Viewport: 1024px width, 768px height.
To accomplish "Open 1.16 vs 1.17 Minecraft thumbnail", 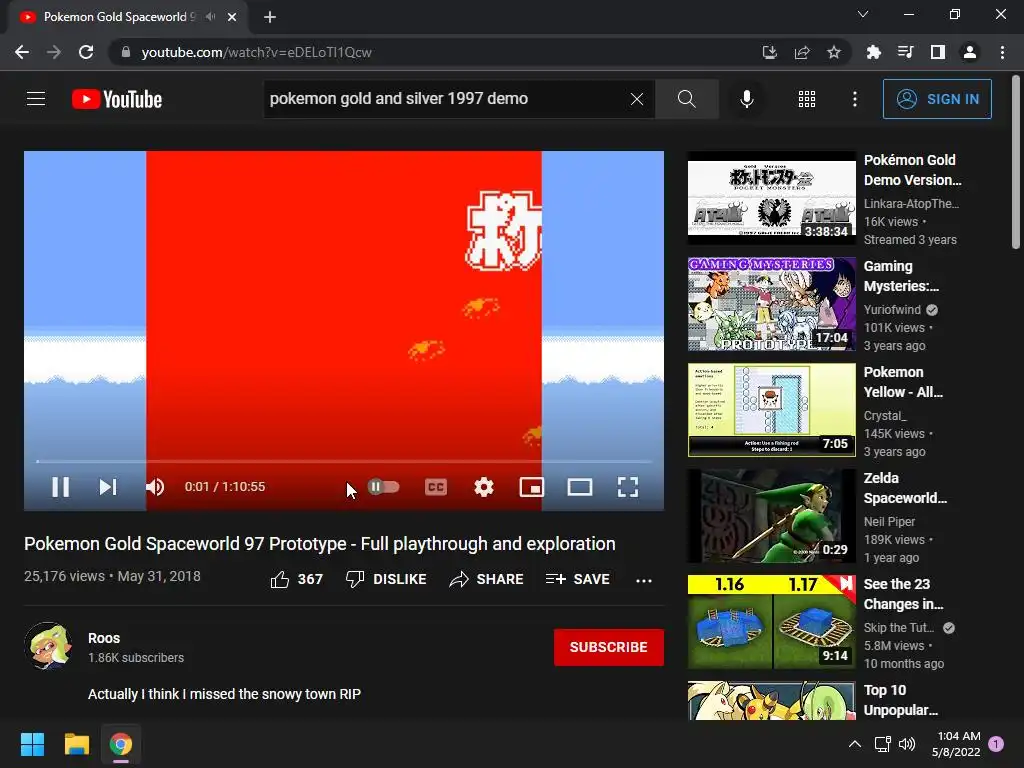I will 771,622.
